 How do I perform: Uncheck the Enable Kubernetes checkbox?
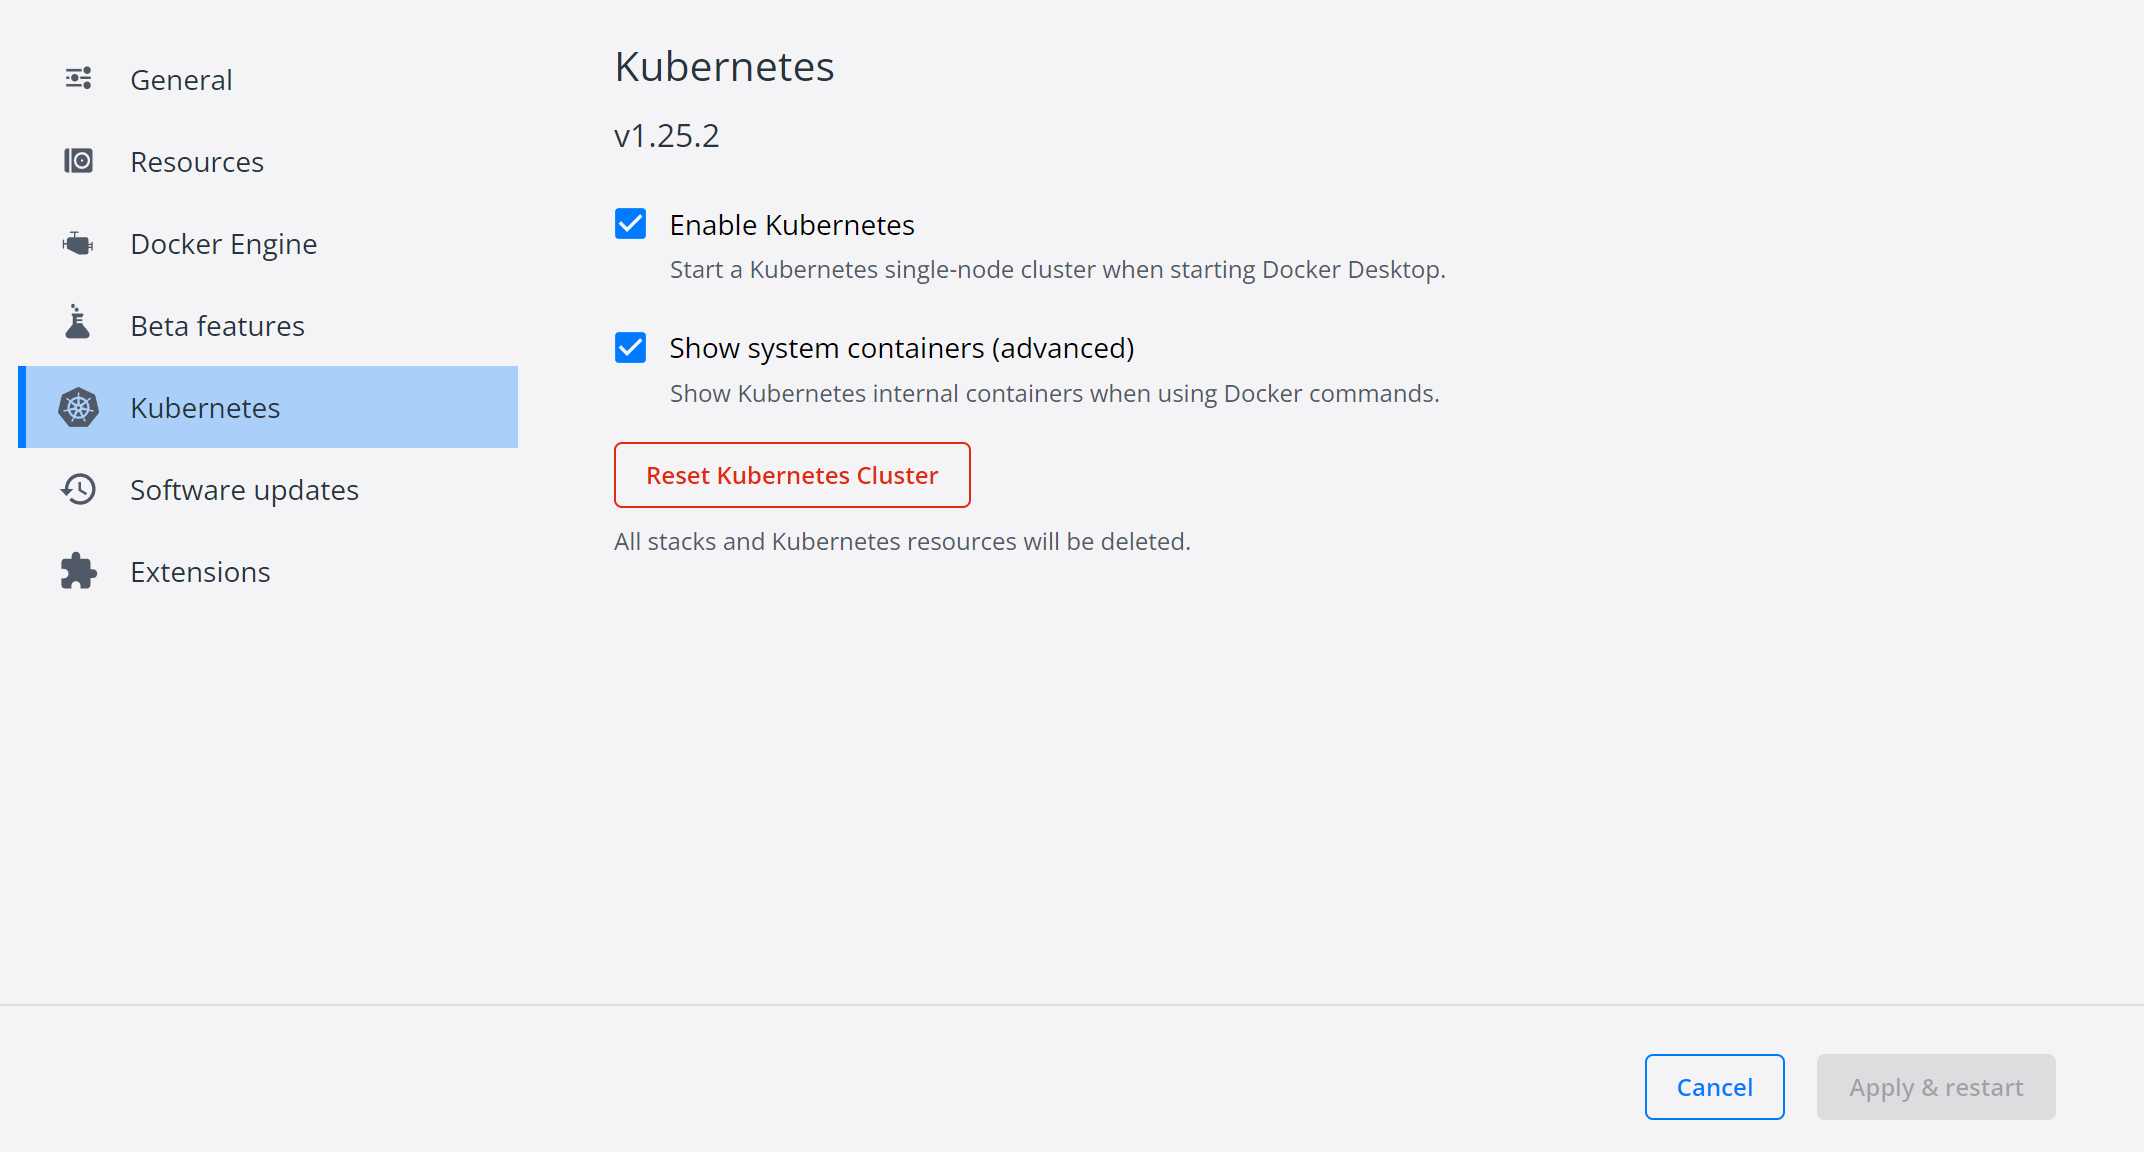point(630,224)
